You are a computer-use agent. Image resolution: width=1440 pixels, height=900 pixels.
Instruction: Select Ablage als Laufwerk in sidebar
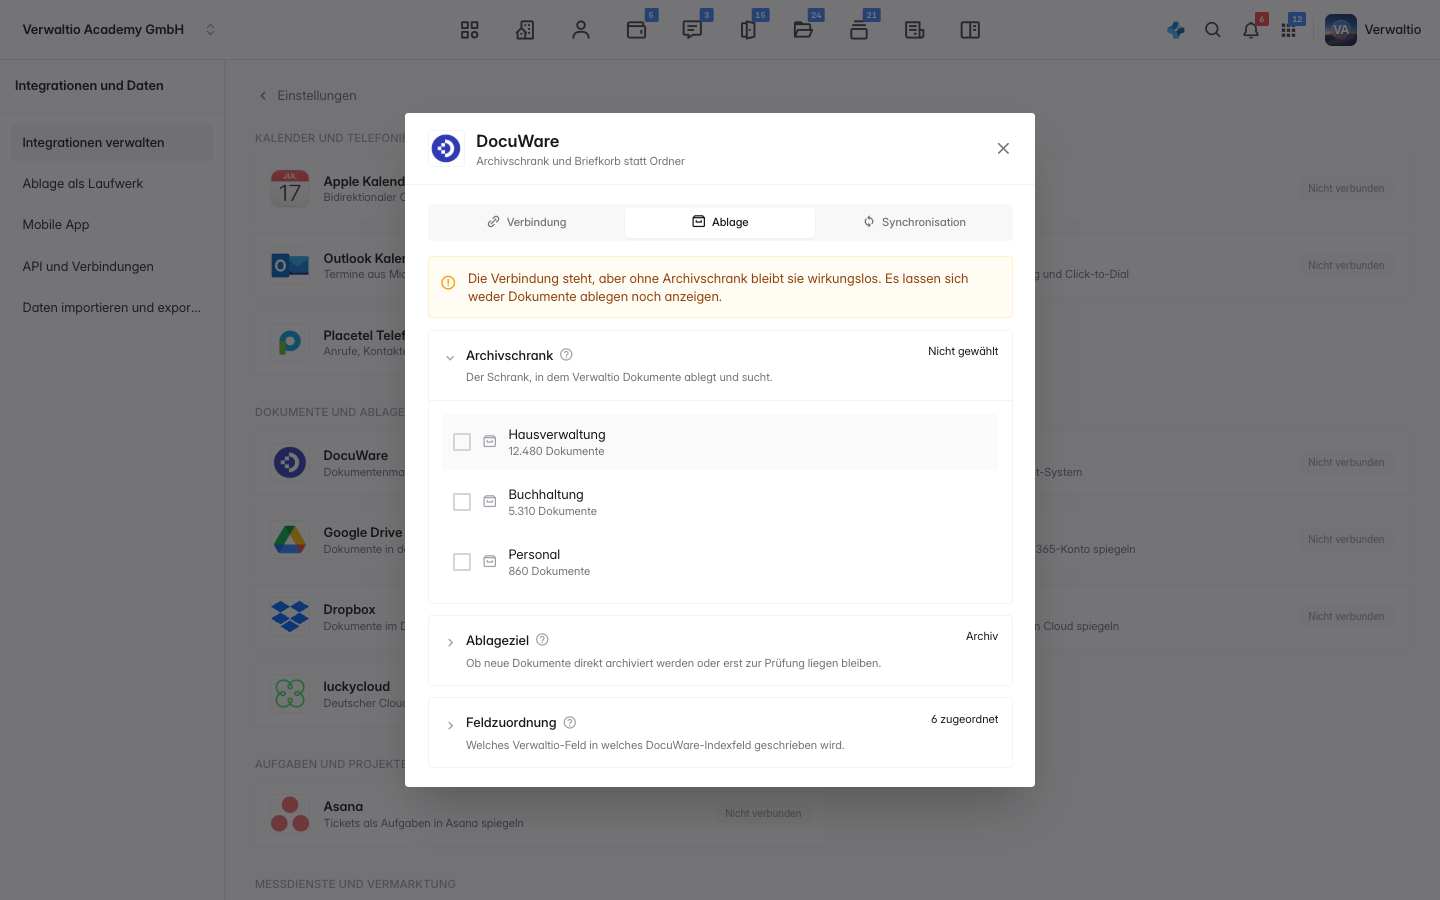pyautogui.click(x=112, y=184)
